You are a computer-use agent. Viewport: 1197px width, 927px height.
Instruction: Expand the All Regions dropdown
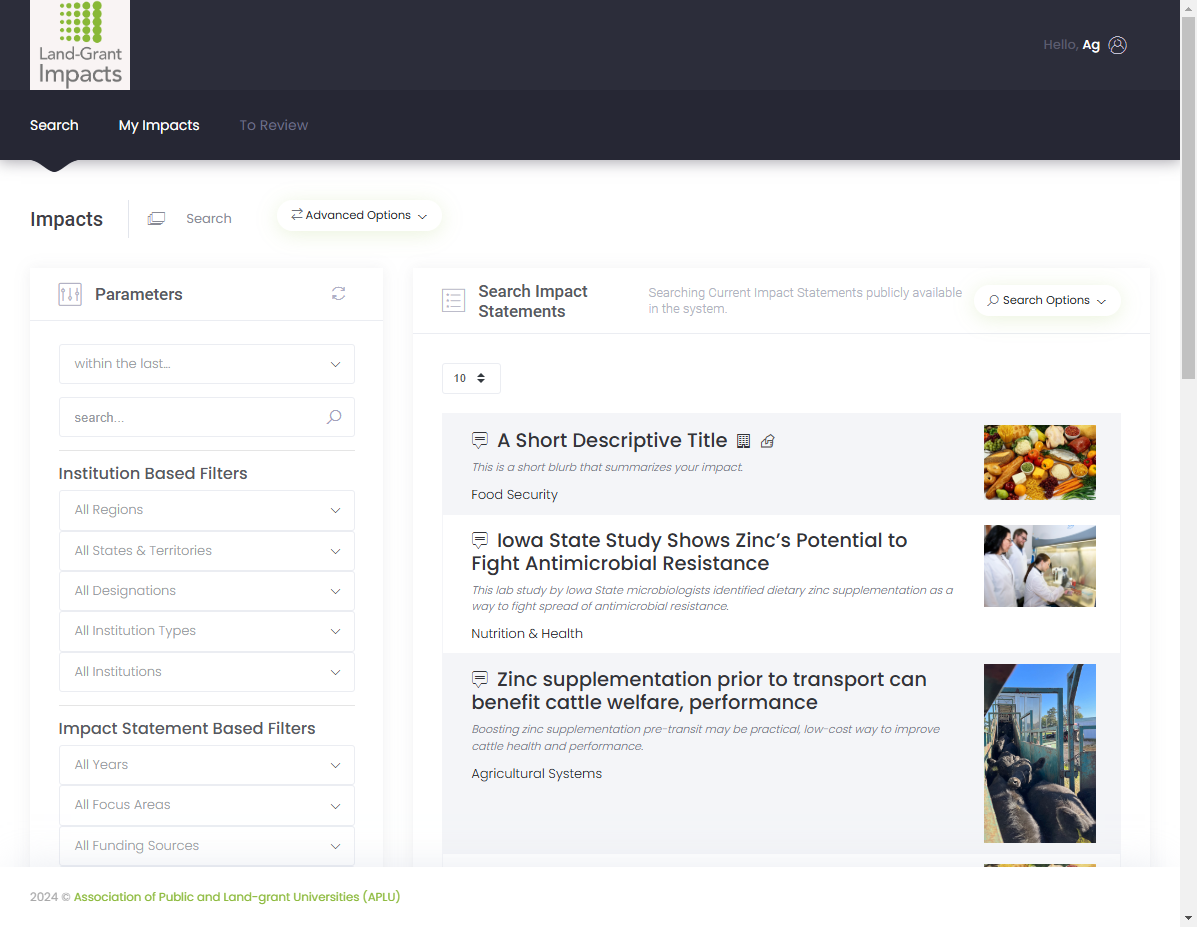207,510
